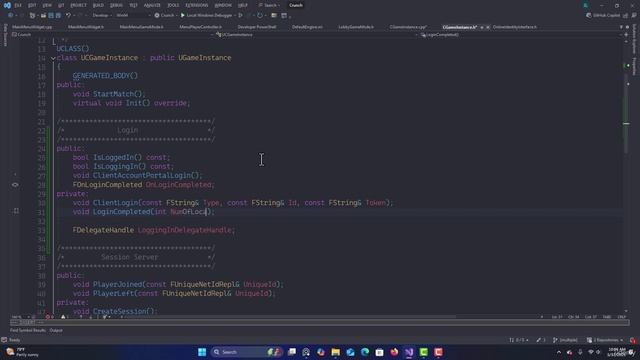The width and height of the screenshot is (640, 360).
Task: Click the bookmark icon in left margin
Action: point(16,211)
